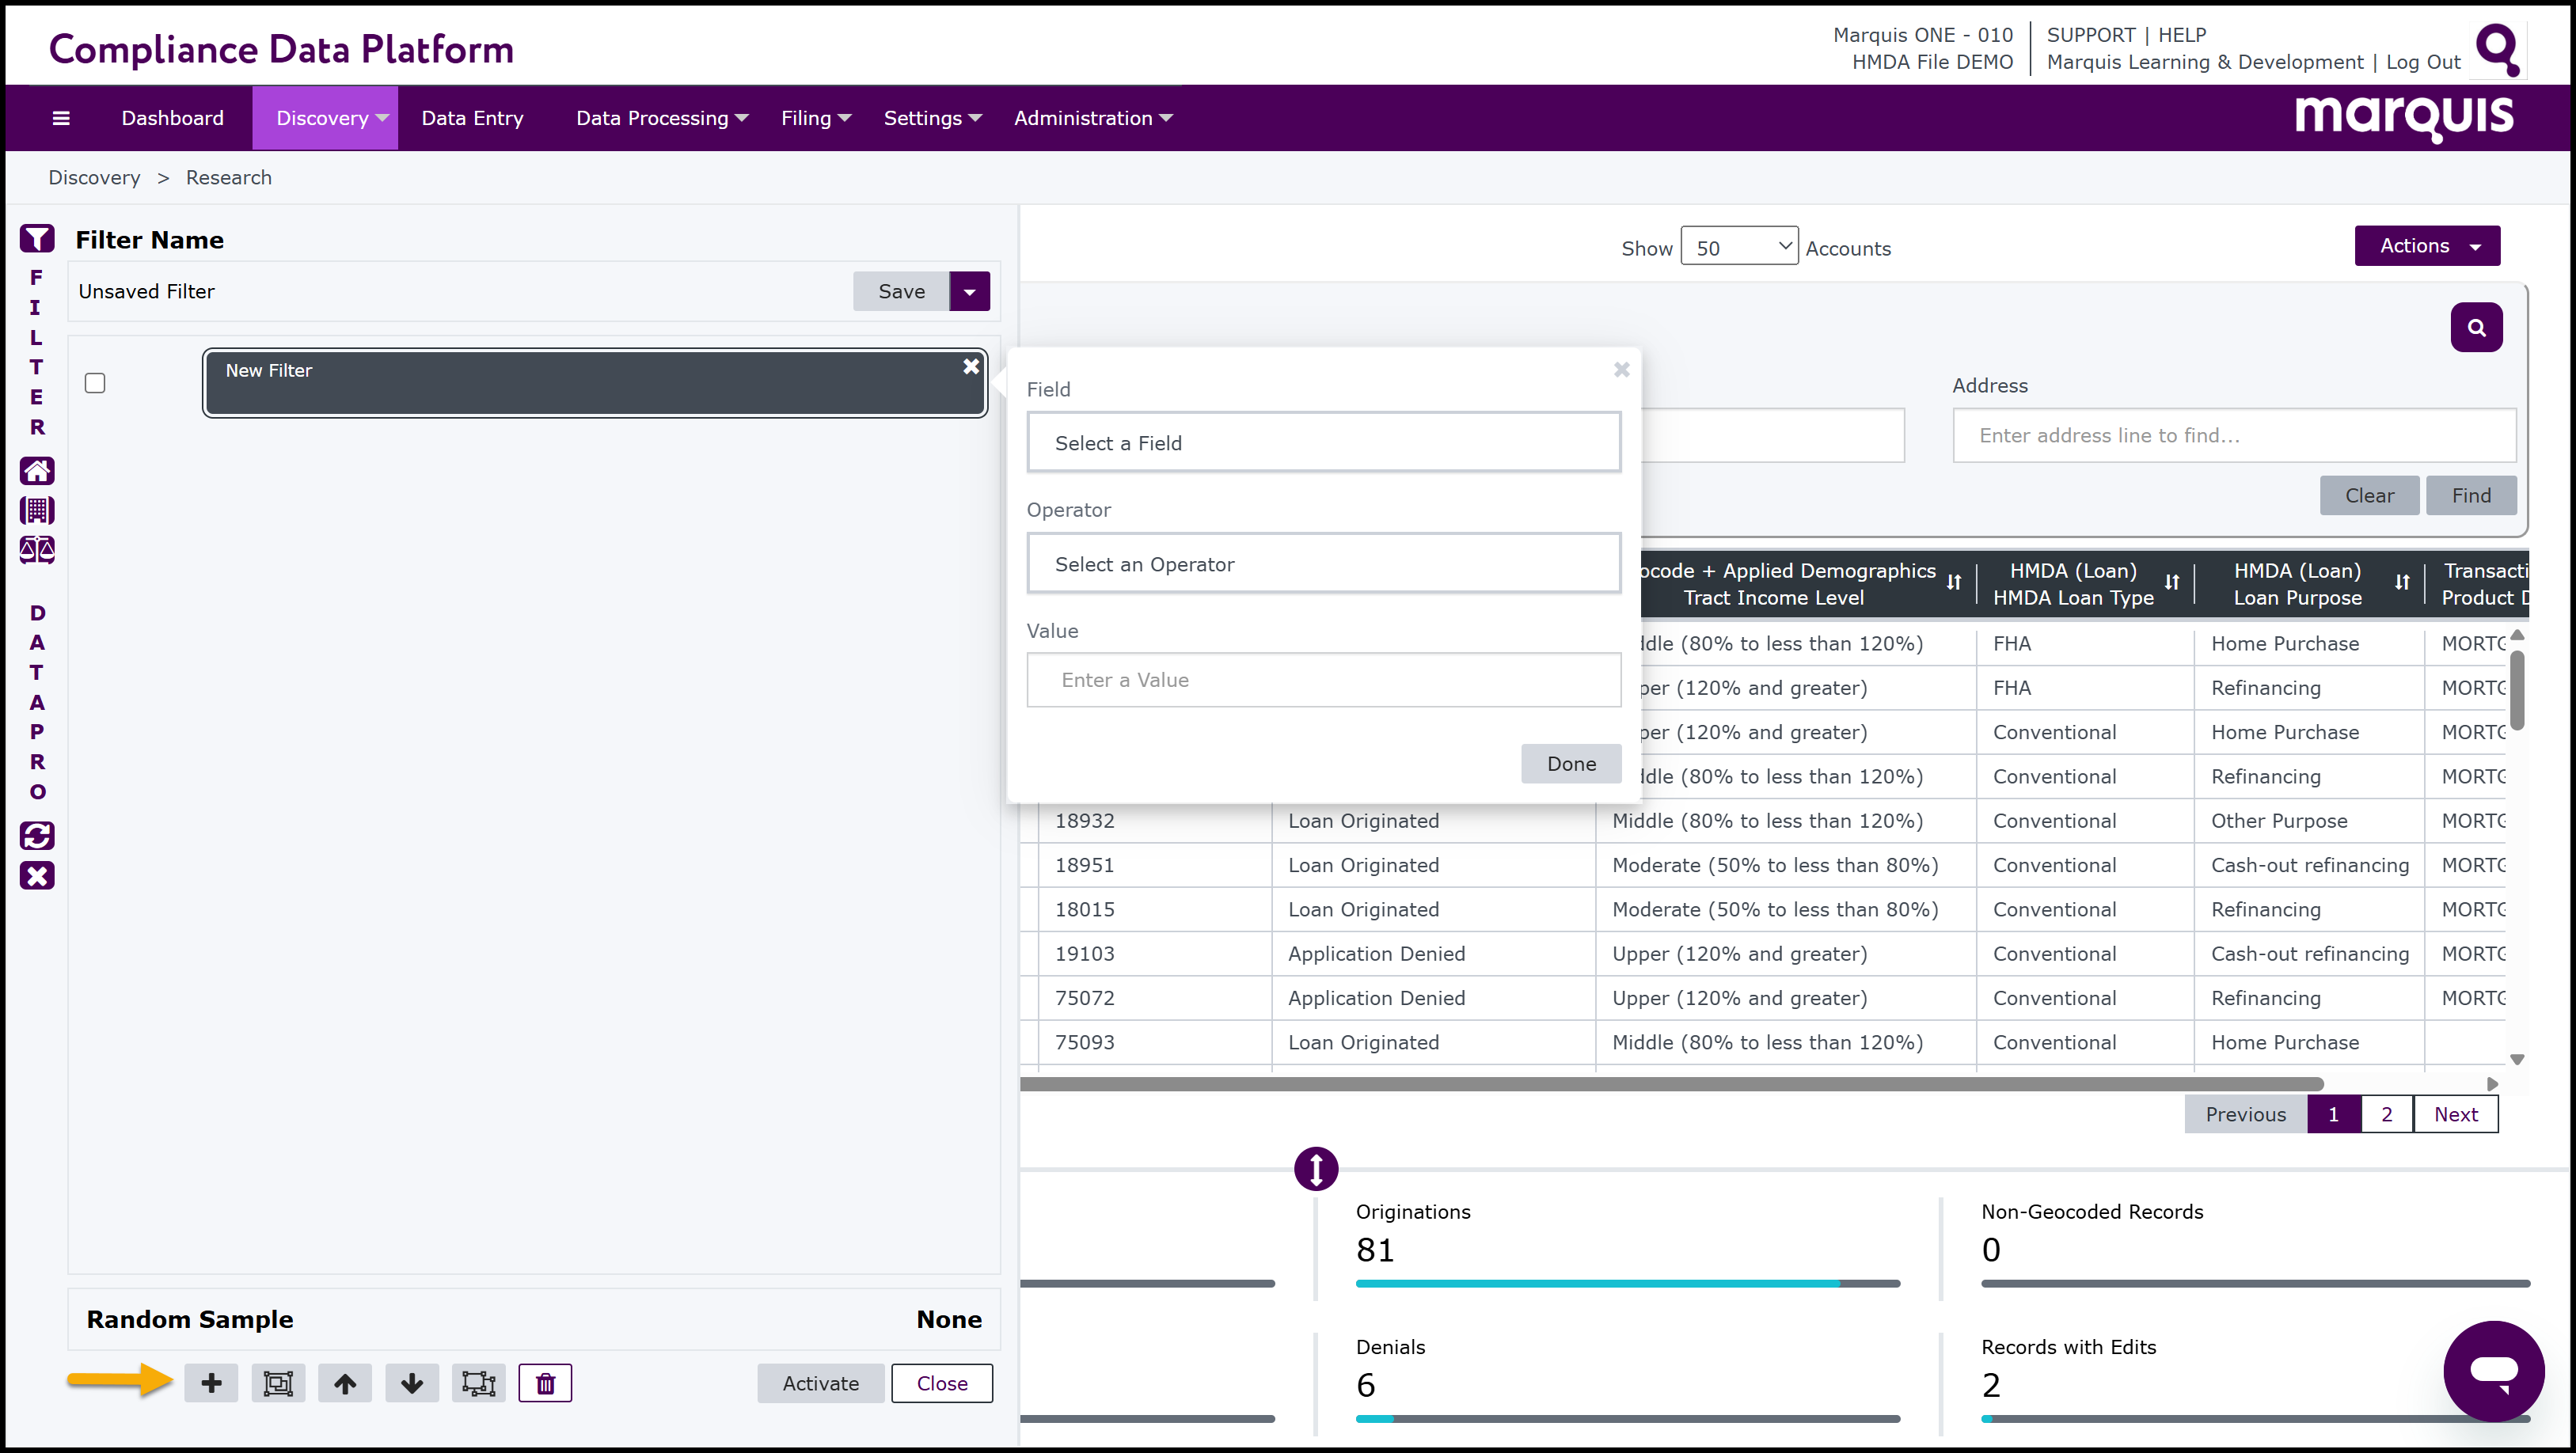Check the New Filter row checkbox
Screen dimensions: 2576x1453
click(95, 383)
